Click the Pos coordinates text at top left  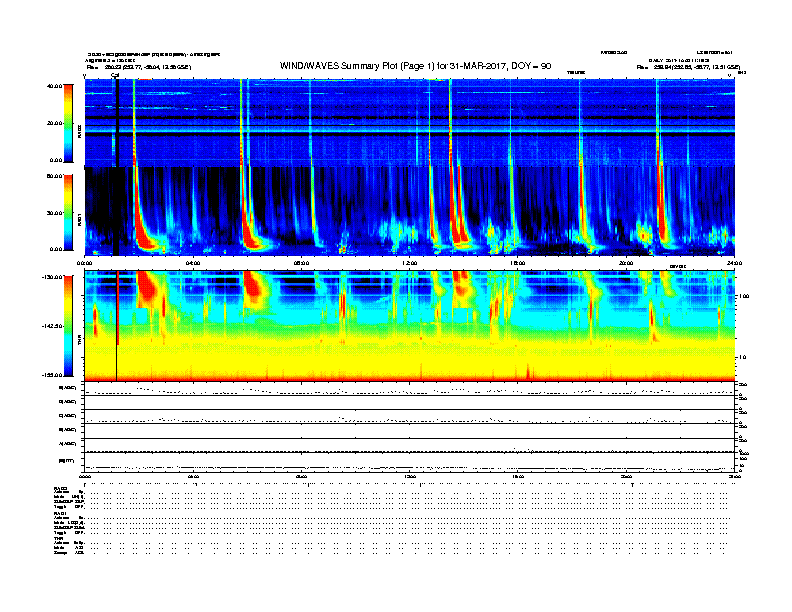(x=139, y=67)
